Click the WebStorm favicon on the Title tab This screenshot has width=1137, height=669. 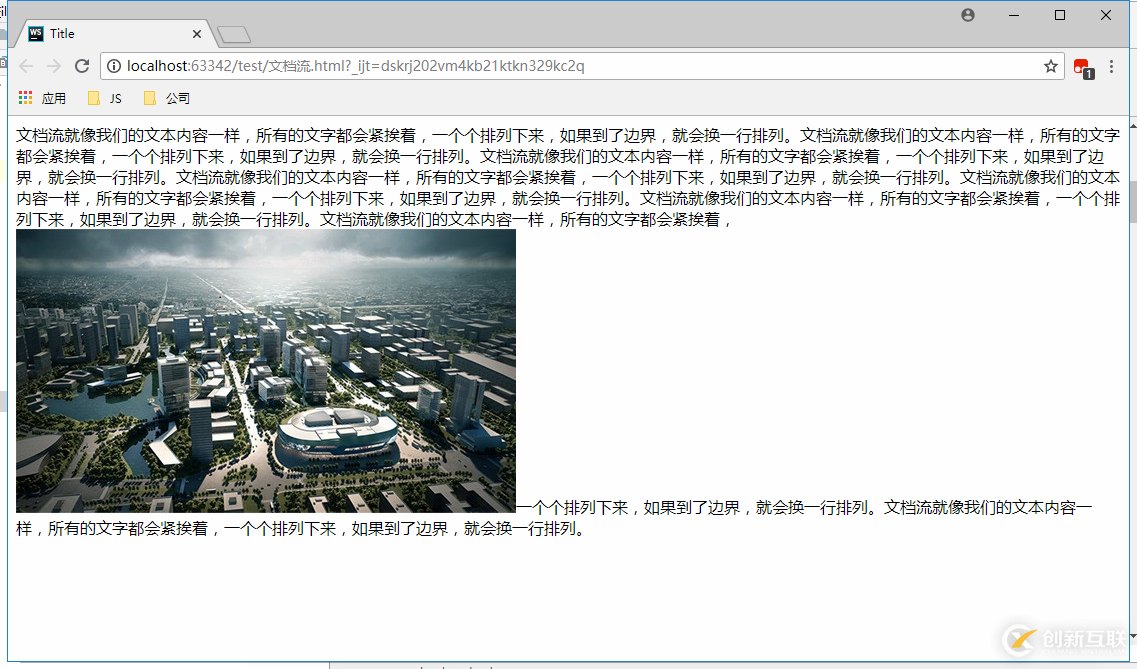click(x=35, y=33)
